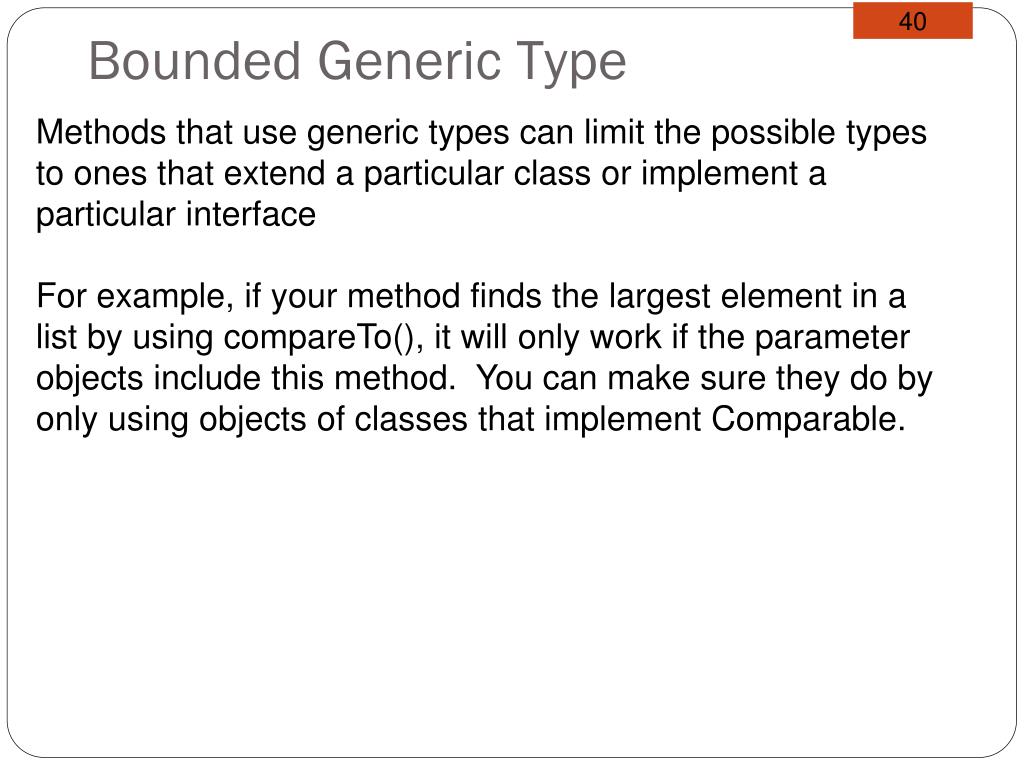The height and width of the screenshot is (768, 1024).
Task: Select the word parameter in second paragraph
Action: [x=832, y=338]
